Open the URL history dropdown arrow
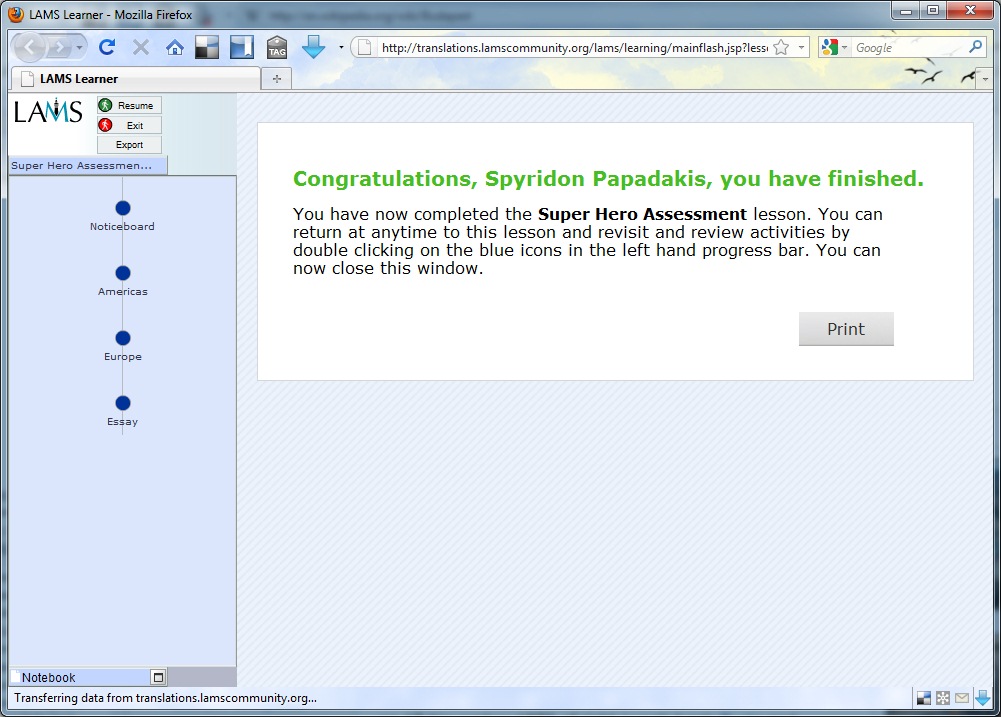1001x717 pixels. [801, 47]
